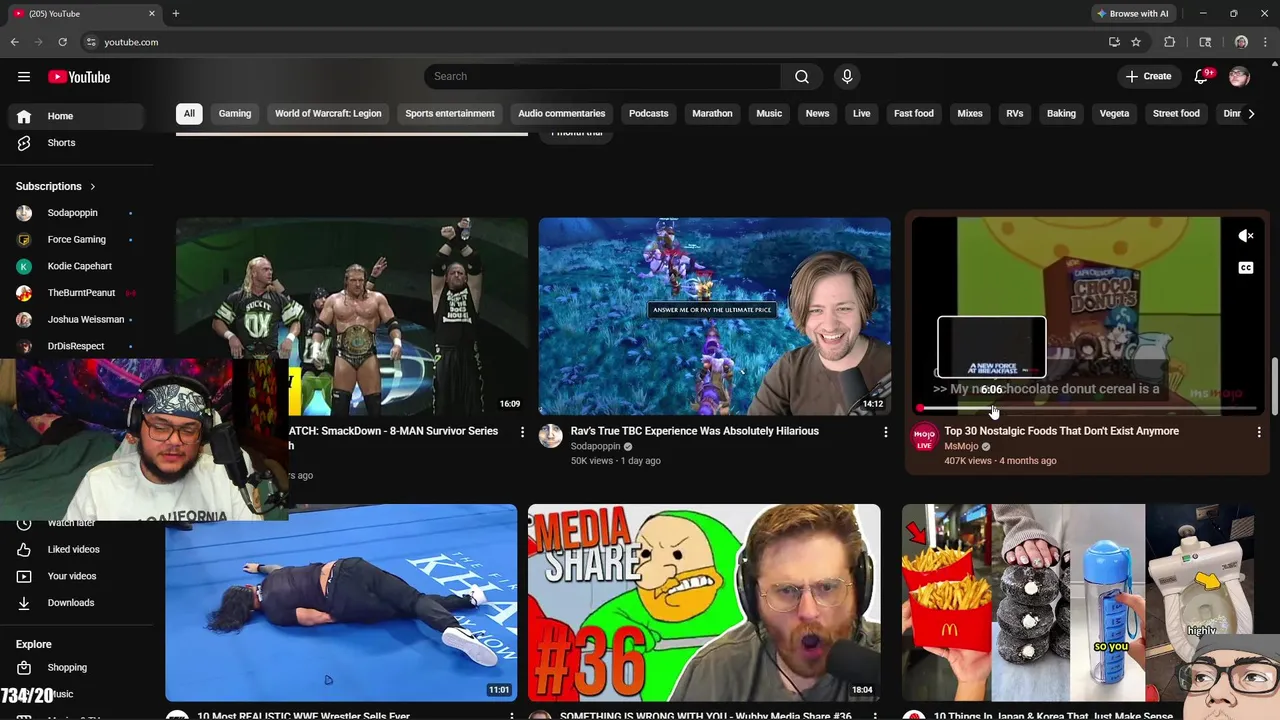Unmute the preview video

[1246, 236]
